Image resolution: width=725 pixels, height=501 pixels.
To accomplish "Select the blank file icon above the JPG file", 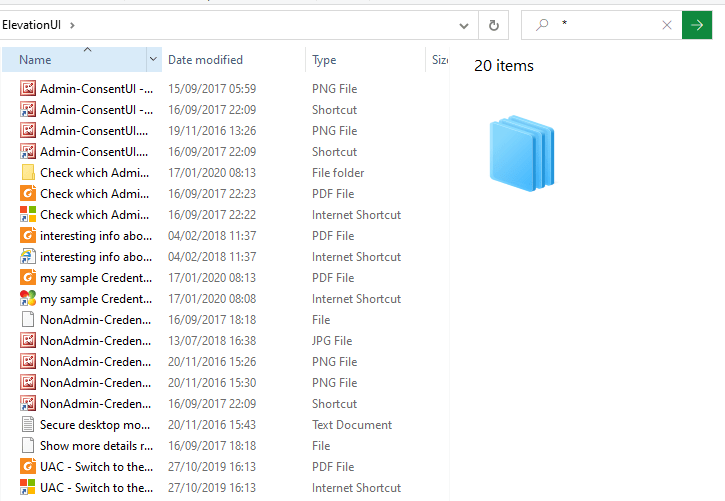I will [x=28, y=320].
